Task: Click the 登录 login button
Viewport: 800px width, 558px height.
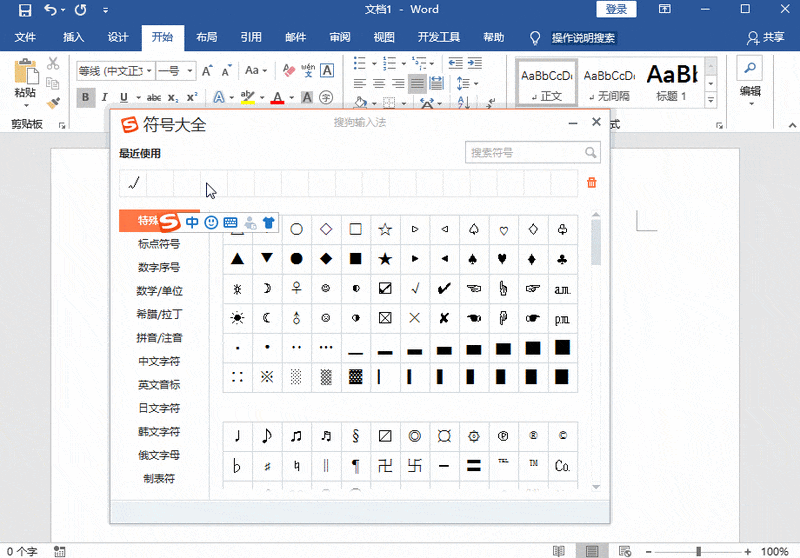Action: pyautogui.click(x=616, y=10)
